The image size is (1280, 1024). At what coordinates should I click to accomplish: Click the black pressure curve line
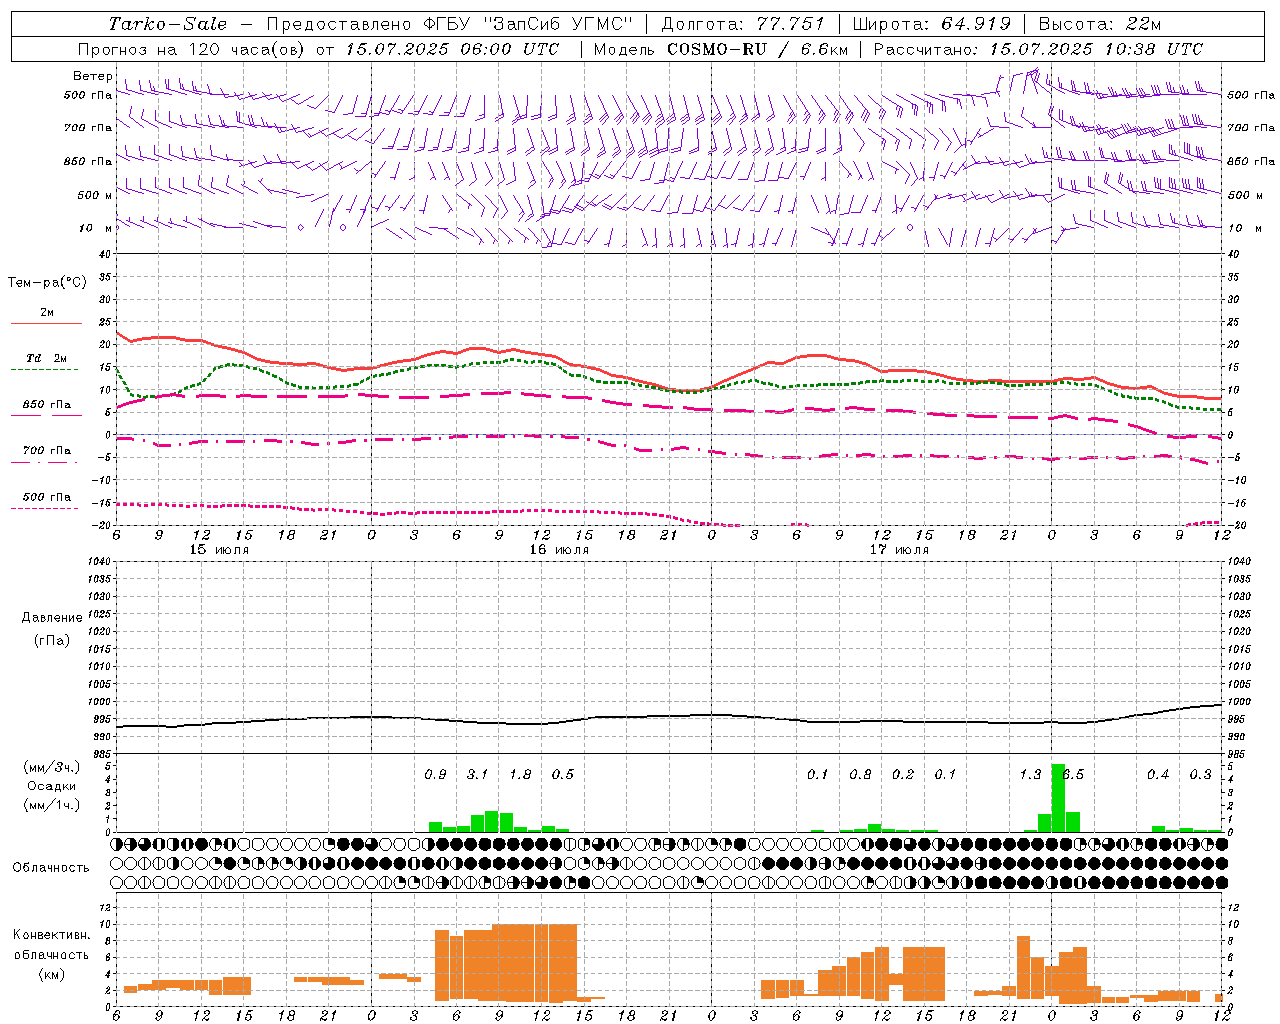tap(670, 717)
